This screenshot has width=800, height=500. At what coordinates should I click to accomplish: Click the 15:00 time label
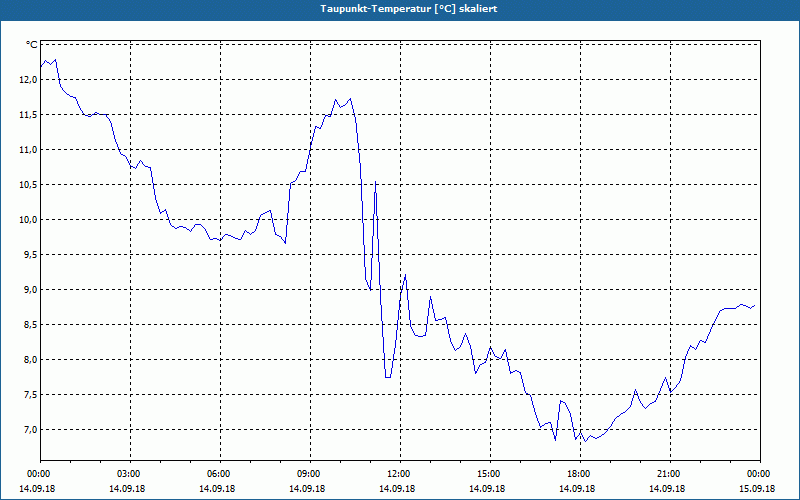(489, 474)
